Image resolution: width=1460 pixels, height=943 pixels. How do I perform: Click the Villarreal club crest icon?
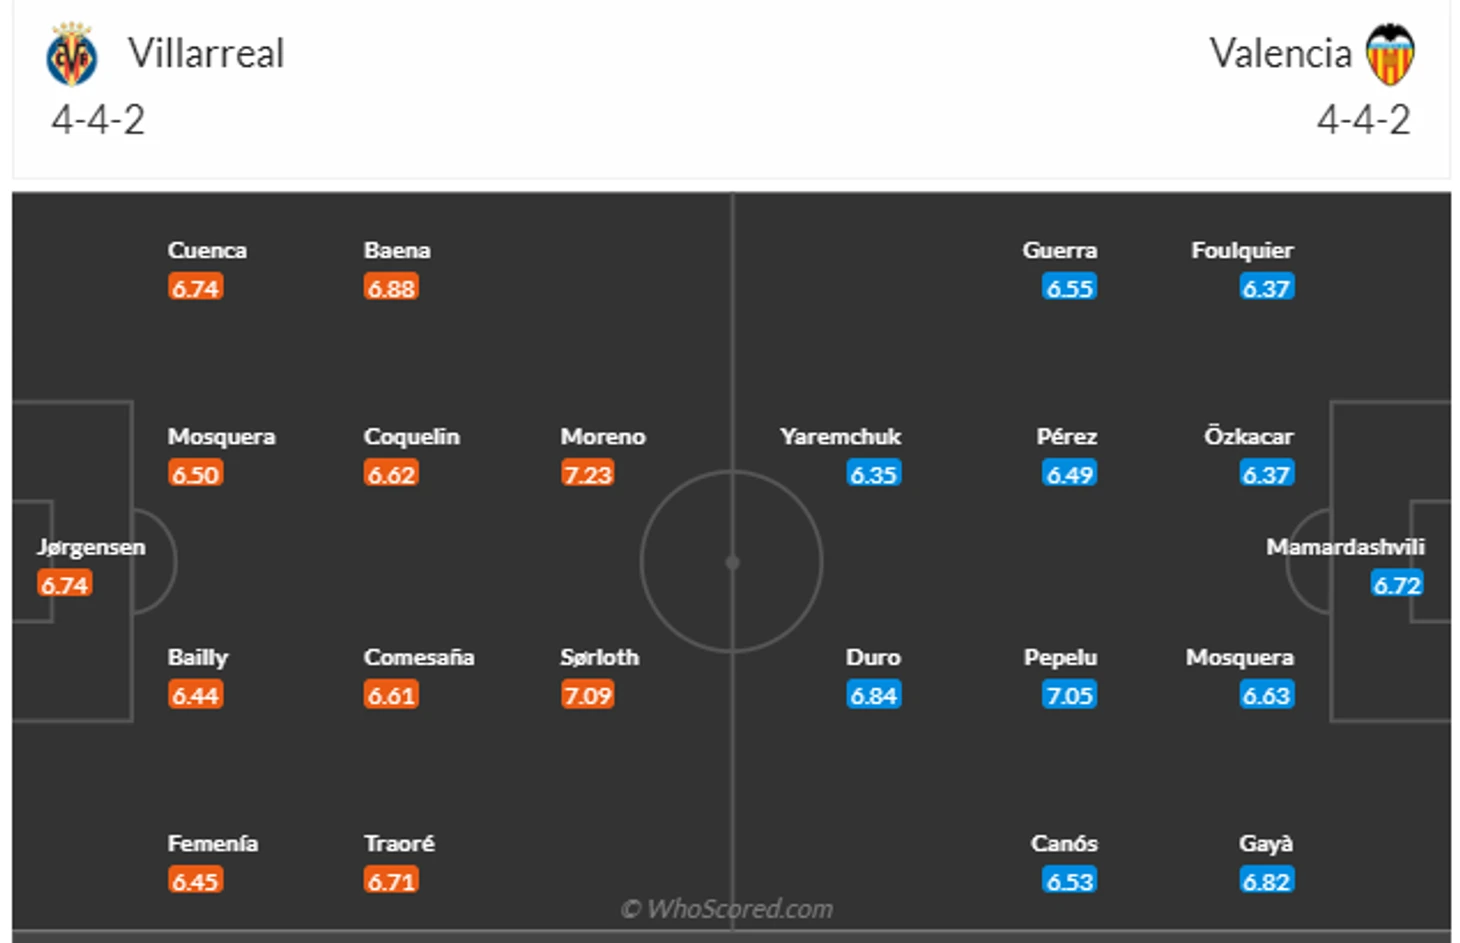71,55
